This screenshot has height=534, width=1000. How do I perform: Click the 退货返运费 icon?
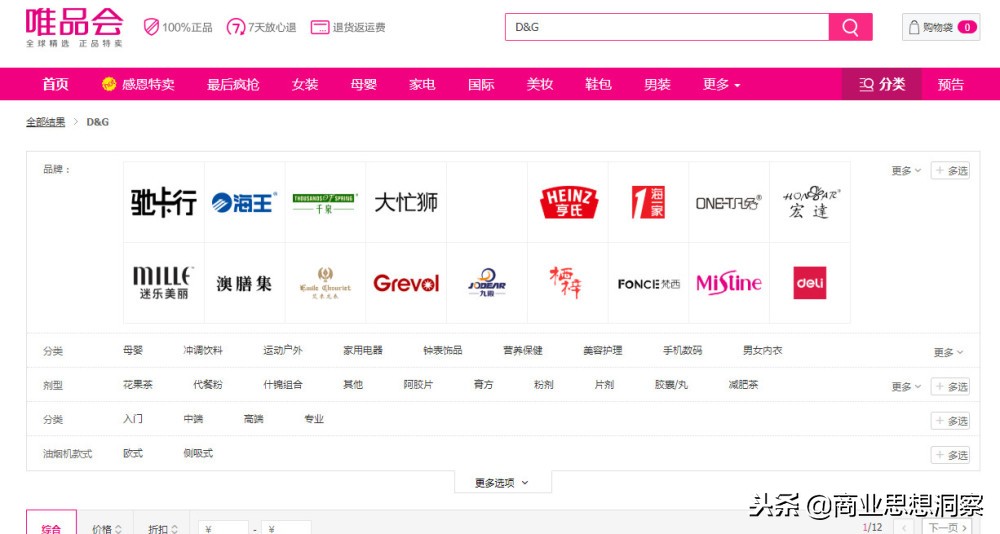320,27
